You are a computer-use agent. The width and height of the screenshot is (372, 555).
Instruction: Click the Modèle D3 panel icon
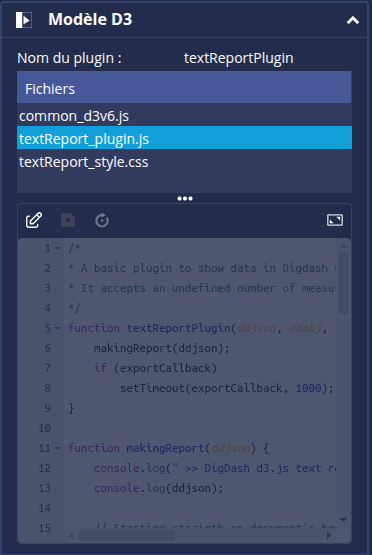(24, 20)
